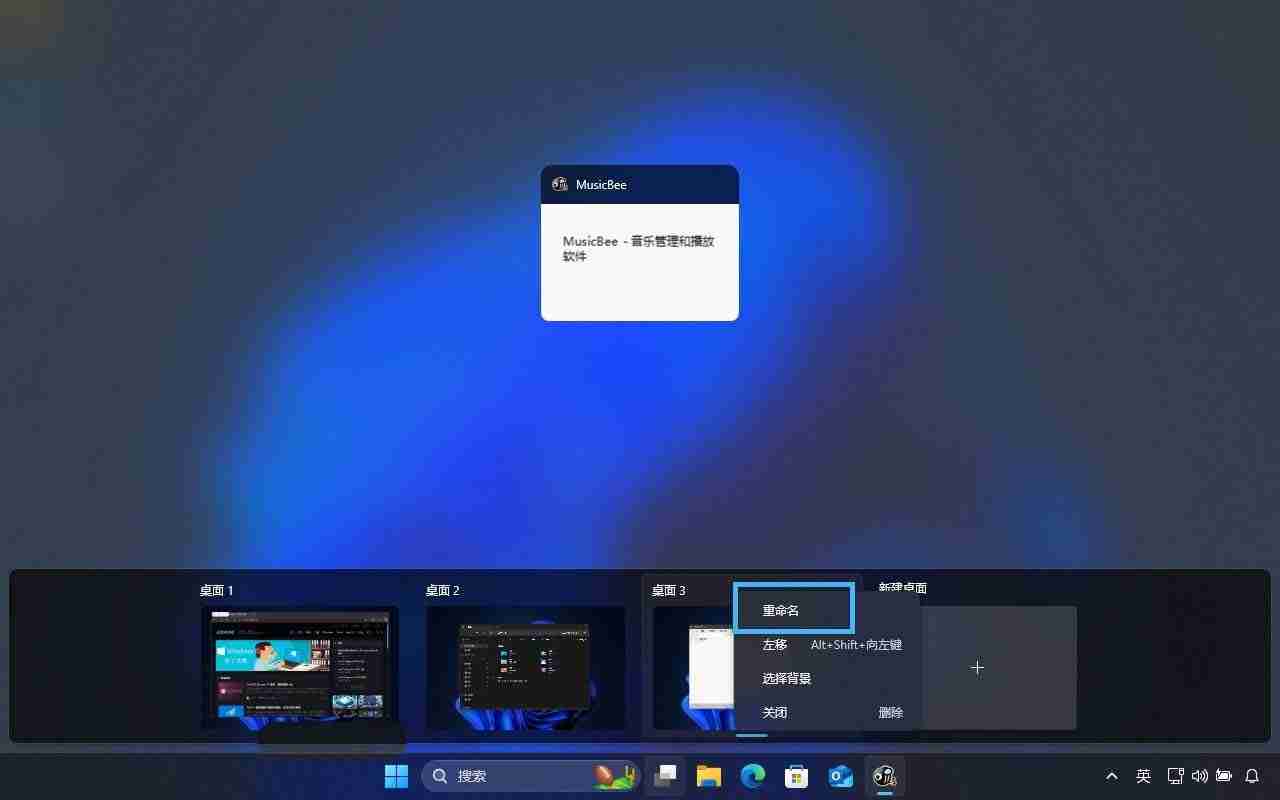1280x800 pixels.
Task: Open the notifications bell
Action: (1252, 775)
